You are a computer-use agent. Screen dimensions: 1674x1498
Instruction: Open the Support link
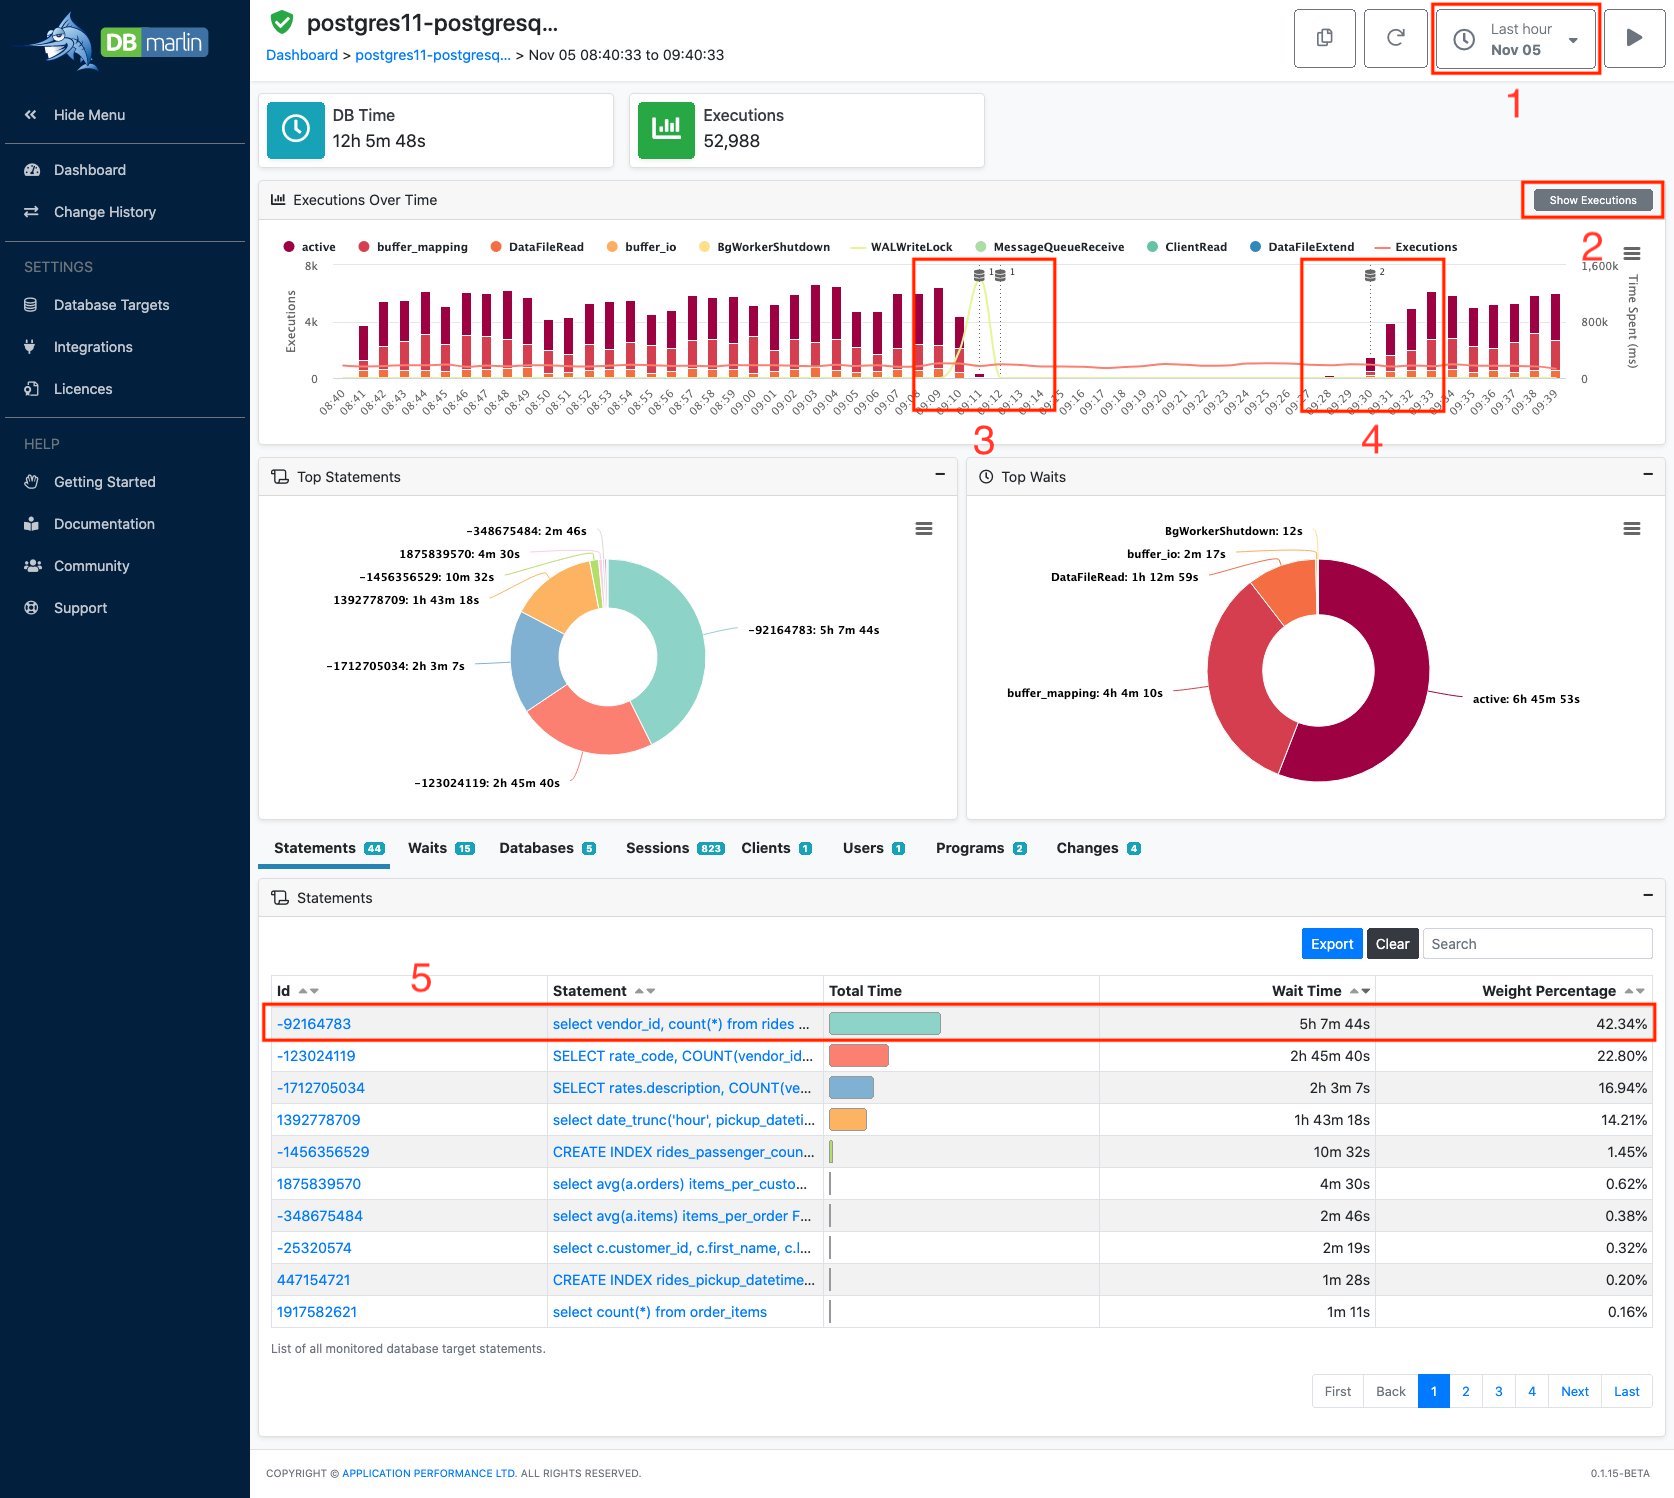pos(66,608)
